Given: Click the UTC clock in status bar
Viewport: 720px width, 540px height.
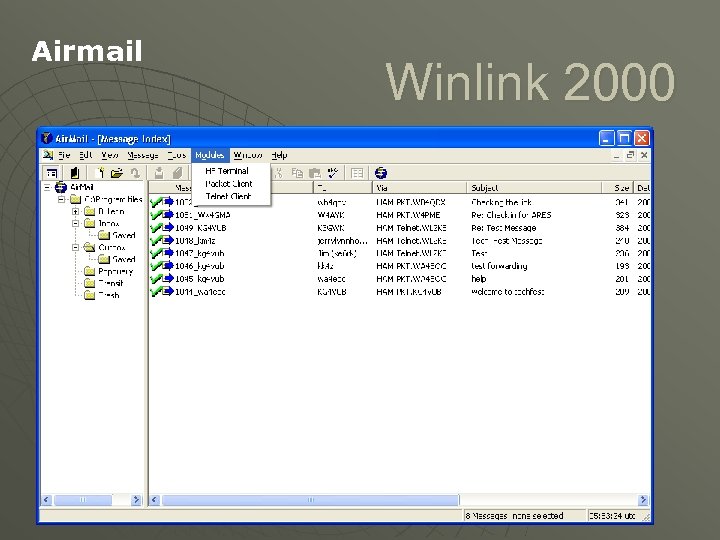Looking at the screenshot, I should coord(612,516).
